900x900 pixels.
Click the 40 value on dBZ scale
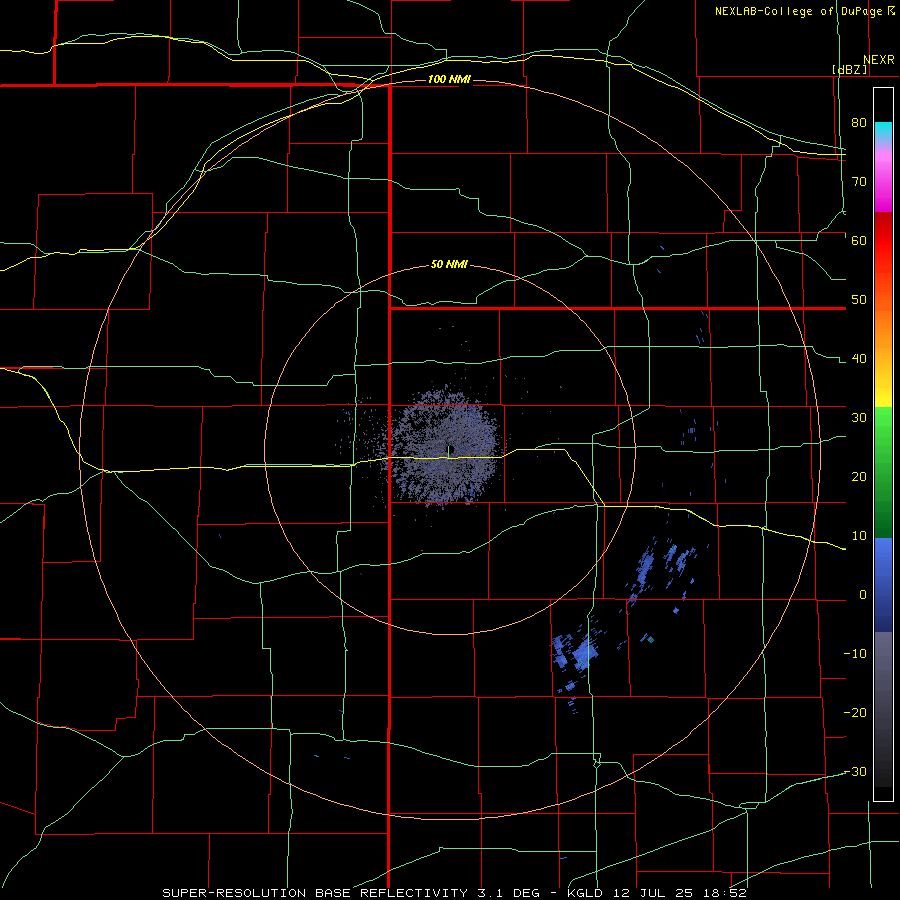(x=859, y=359)
